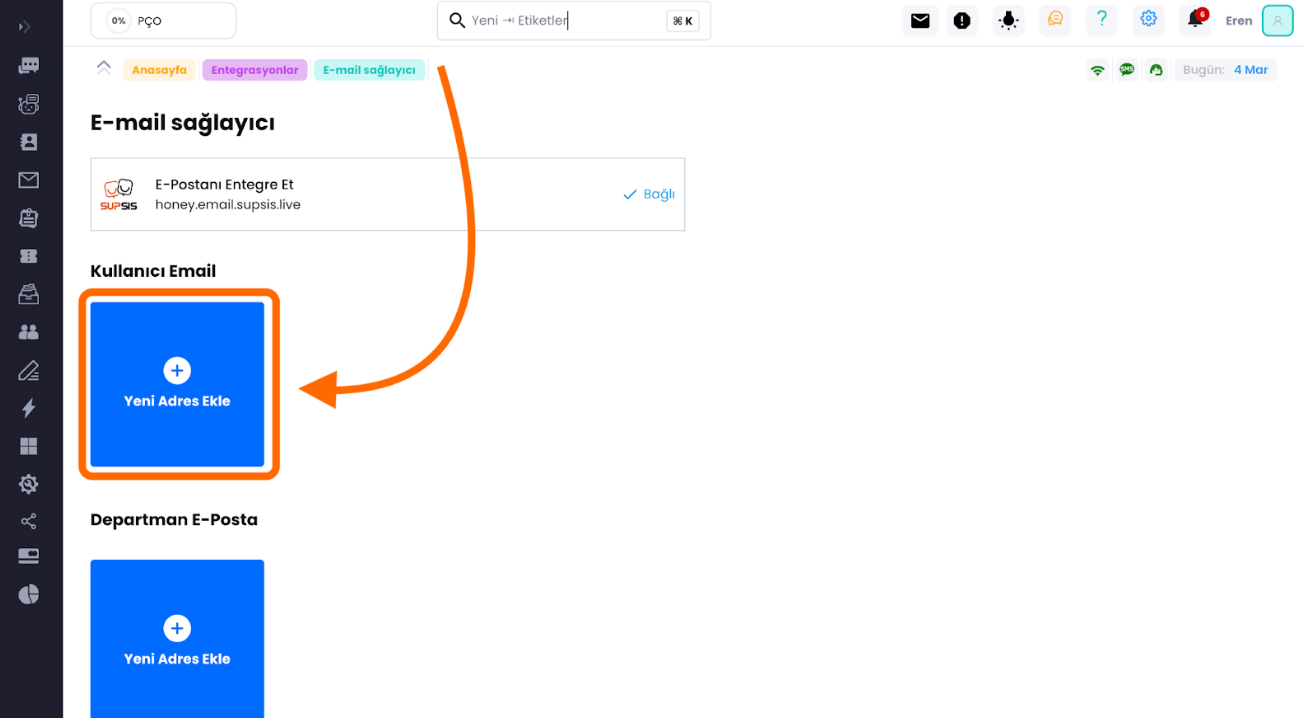Open the orange chat bubbles icon
The image size is (1304, 718).
click(x=1055, y=20)
